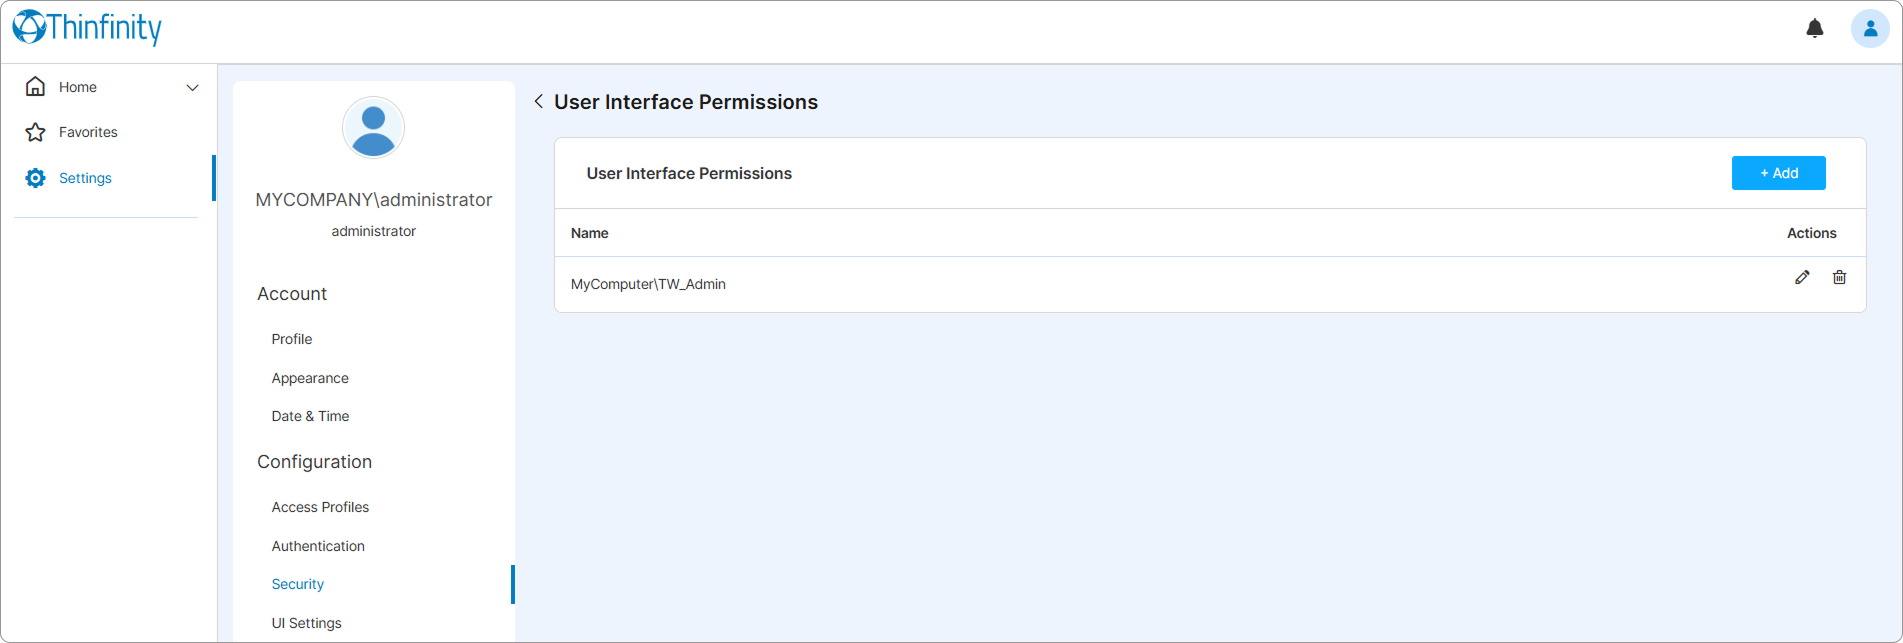Image resolution: width=1903 pixels, height=643 pixels.
Task: Open UI Settings configuration
Action: 306,623
